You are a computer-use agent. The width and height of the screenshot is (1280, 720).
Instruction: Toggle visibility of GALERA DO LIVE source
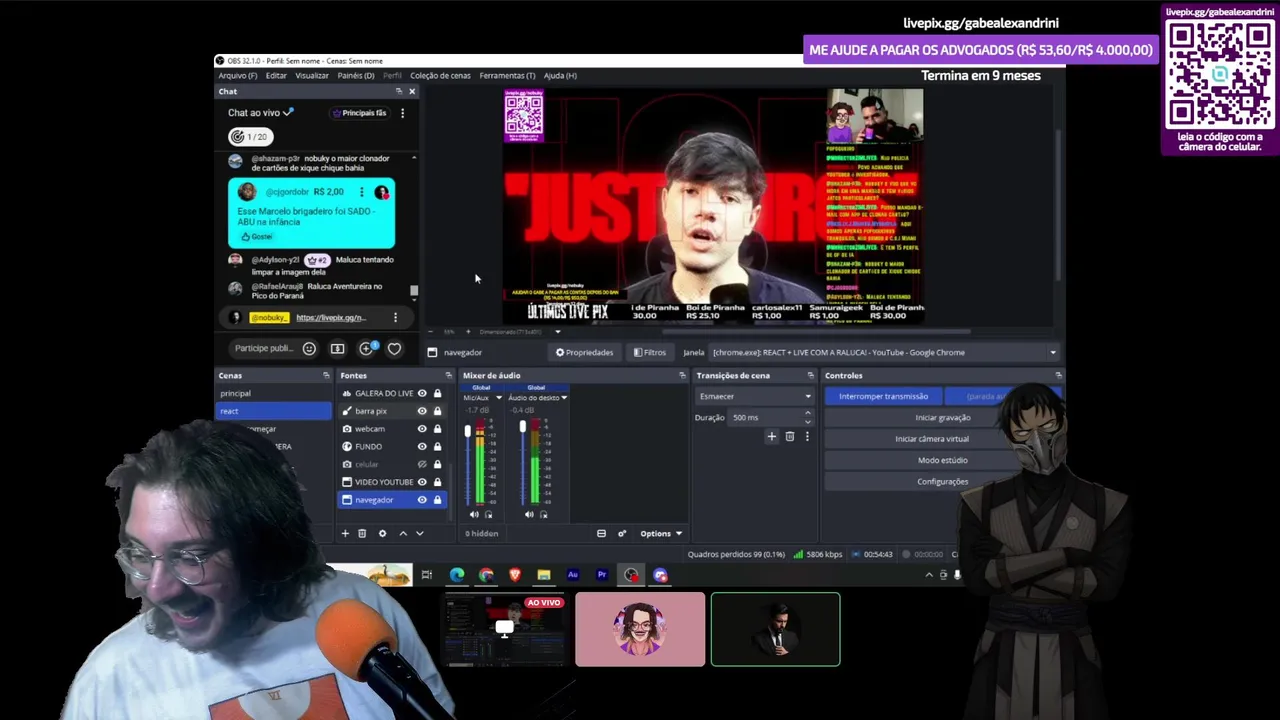422,393
